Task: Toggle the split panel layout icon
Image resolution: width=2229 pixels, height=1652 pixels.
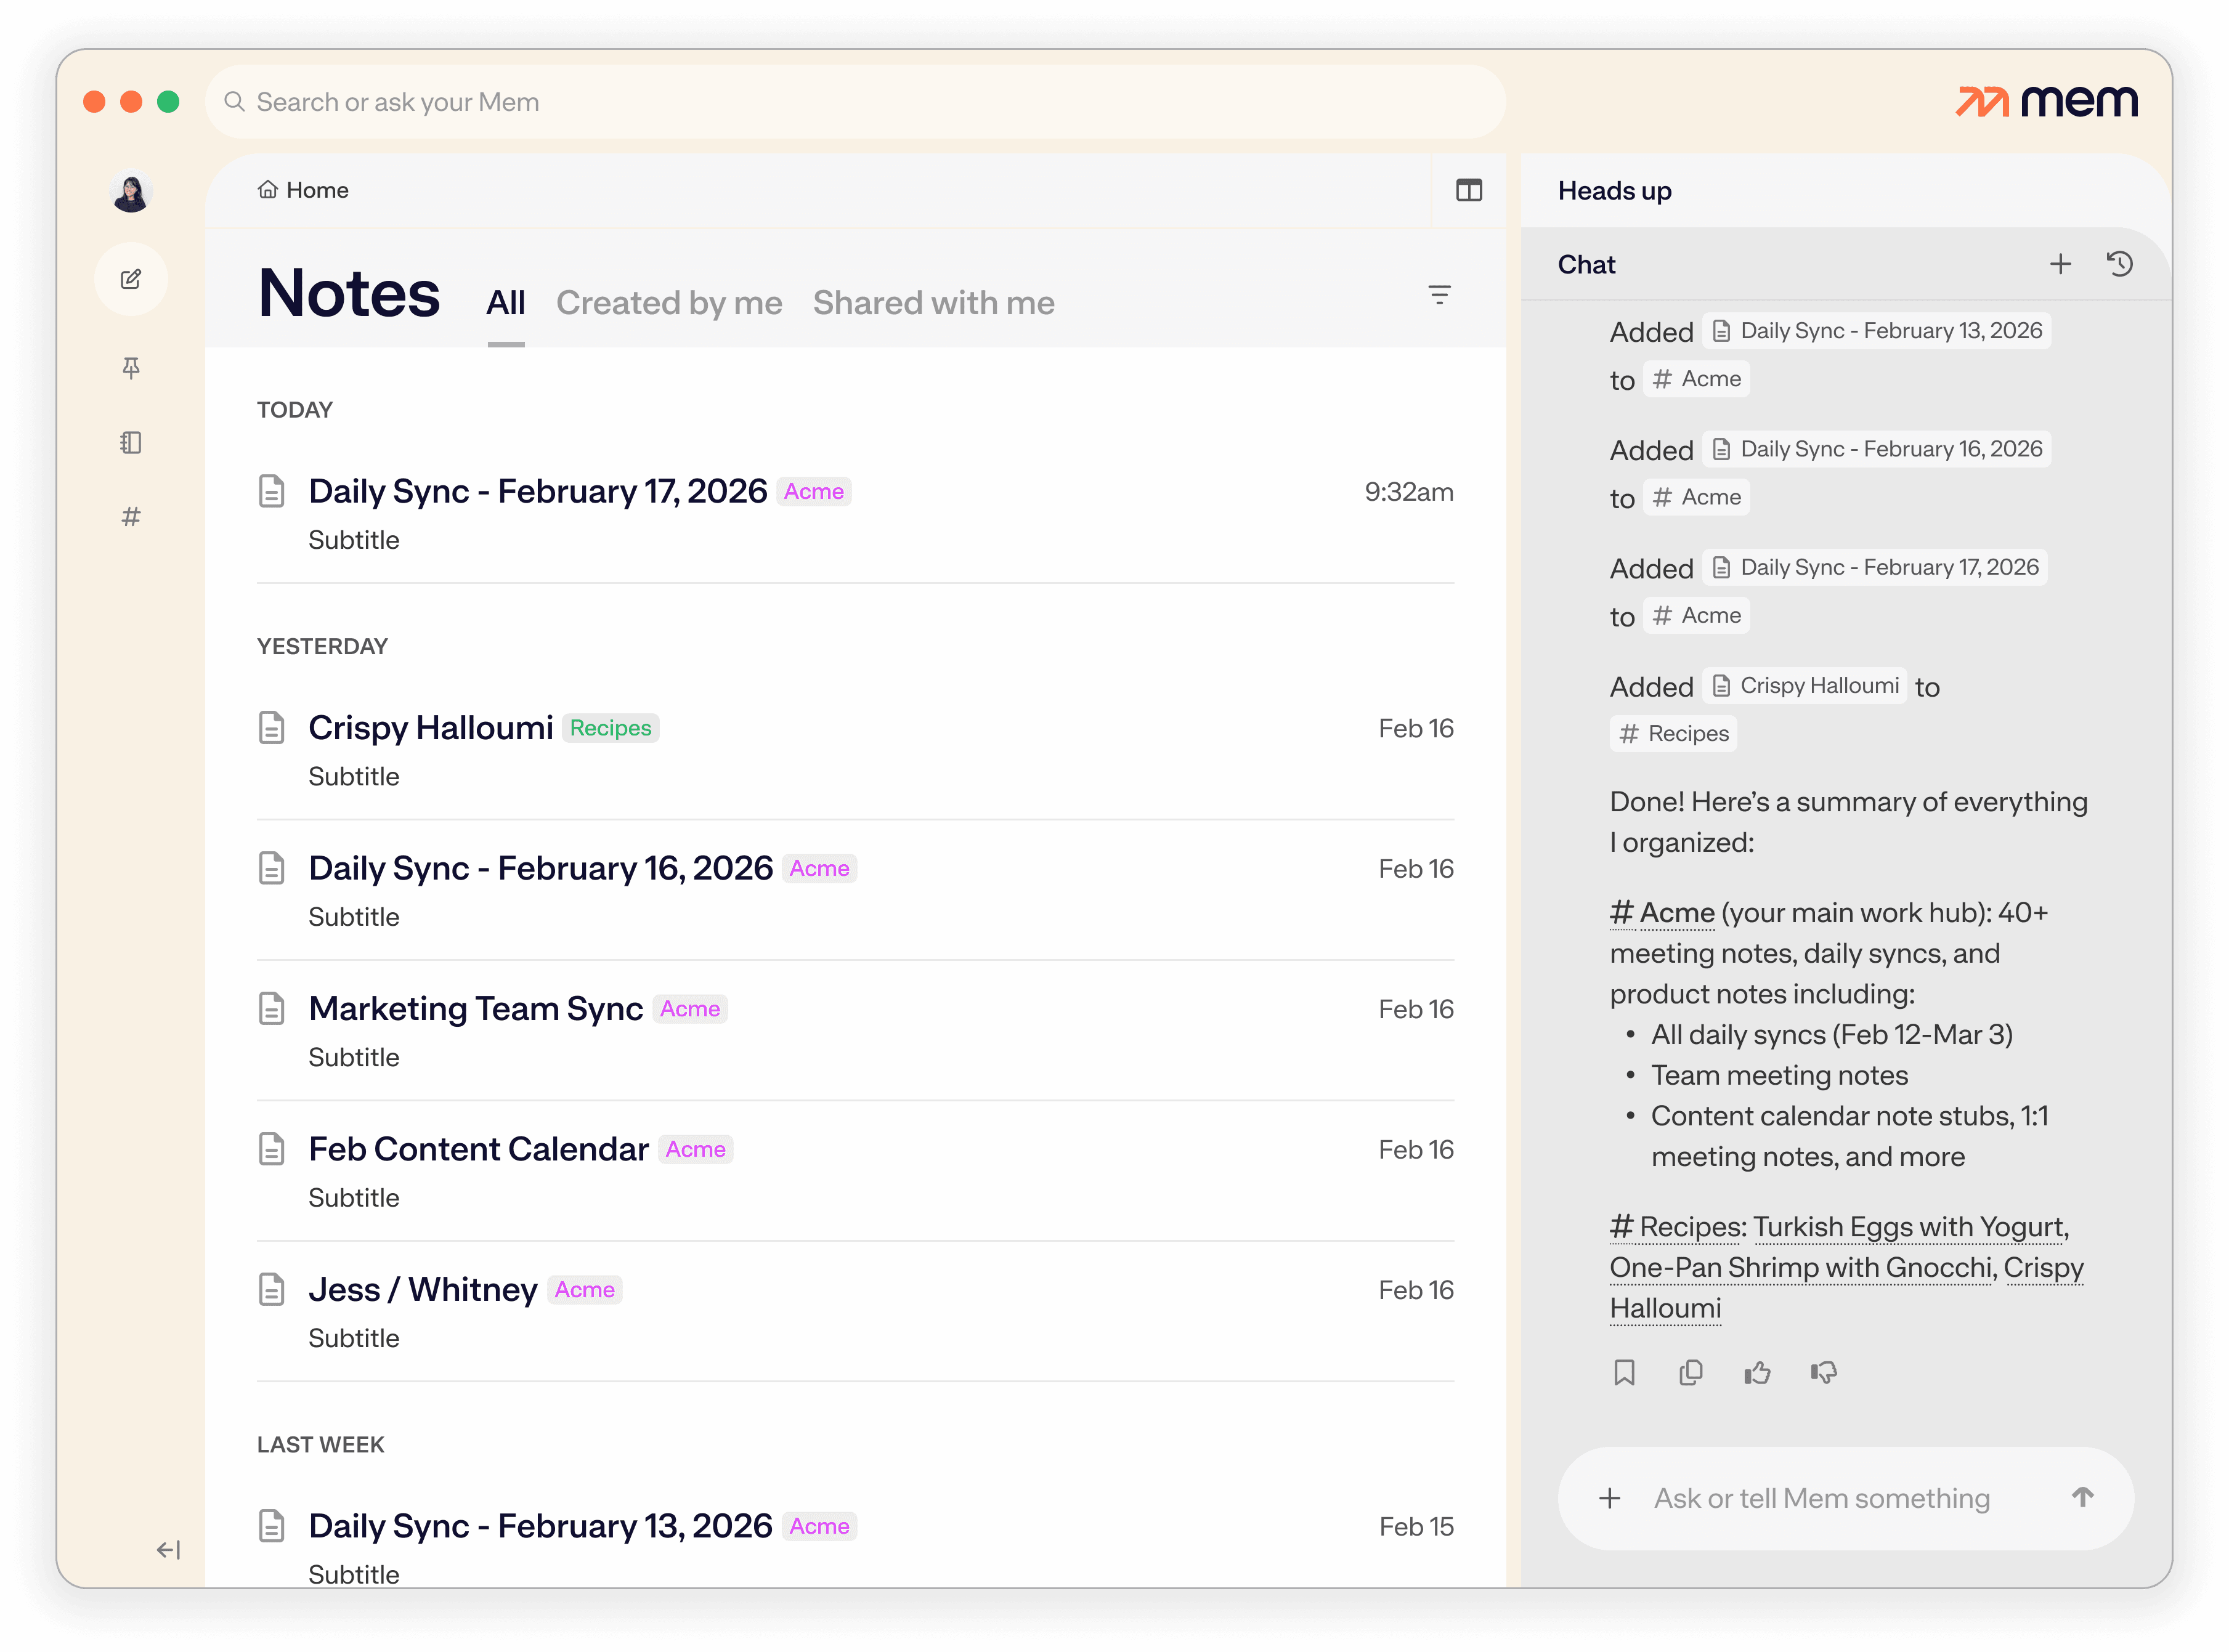Action: (1468, 190)
